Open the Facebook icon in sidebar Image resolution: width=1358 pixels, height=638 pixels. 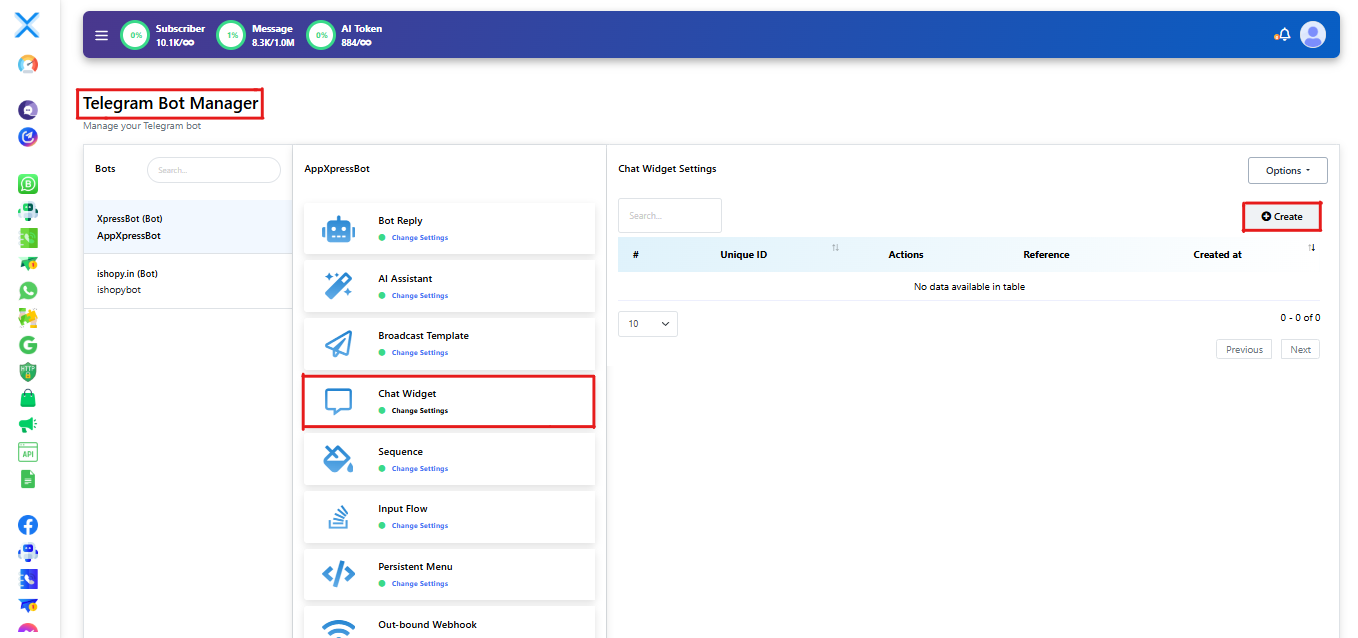[x=28, y=525]
